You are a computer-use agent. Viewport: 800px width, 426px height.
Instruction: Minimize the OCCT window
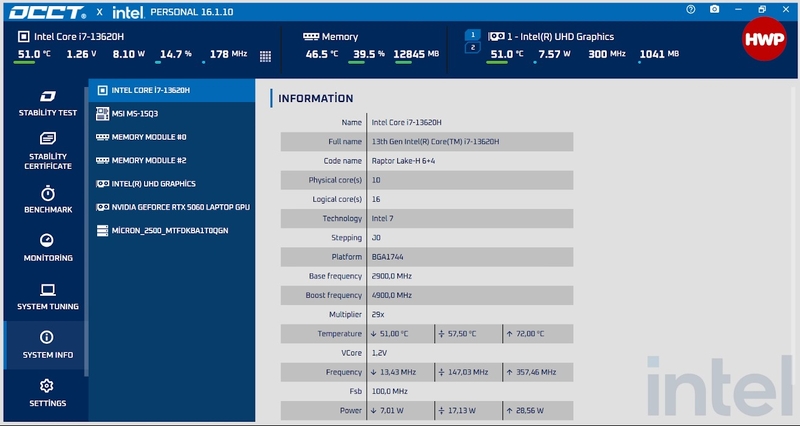click(x=738, y=9)
